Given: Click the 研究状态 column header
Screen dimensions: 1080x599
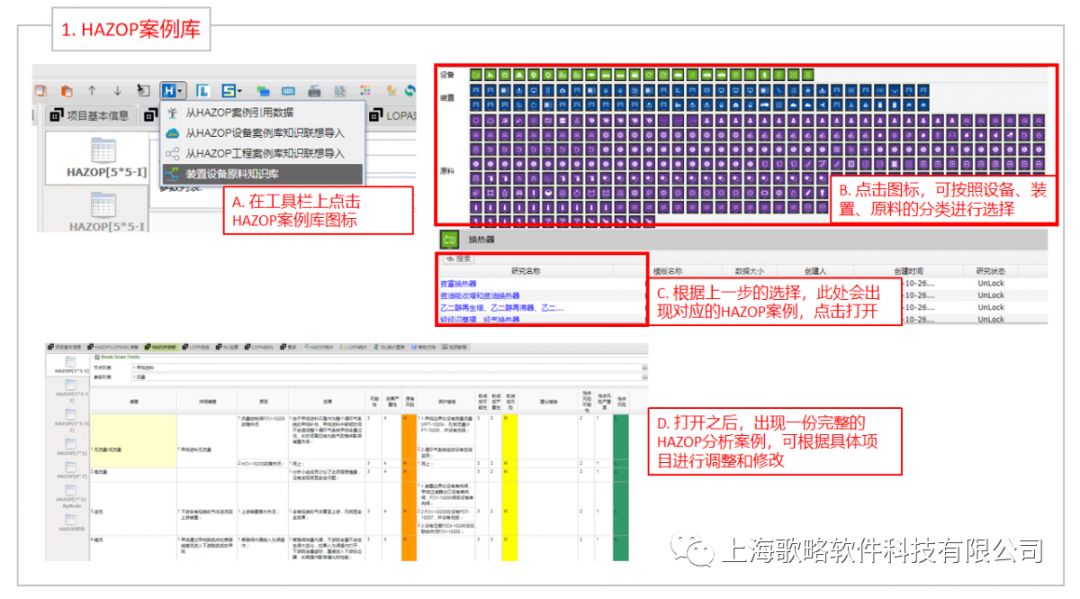Looking at the screenshot, I should [990, 271].
